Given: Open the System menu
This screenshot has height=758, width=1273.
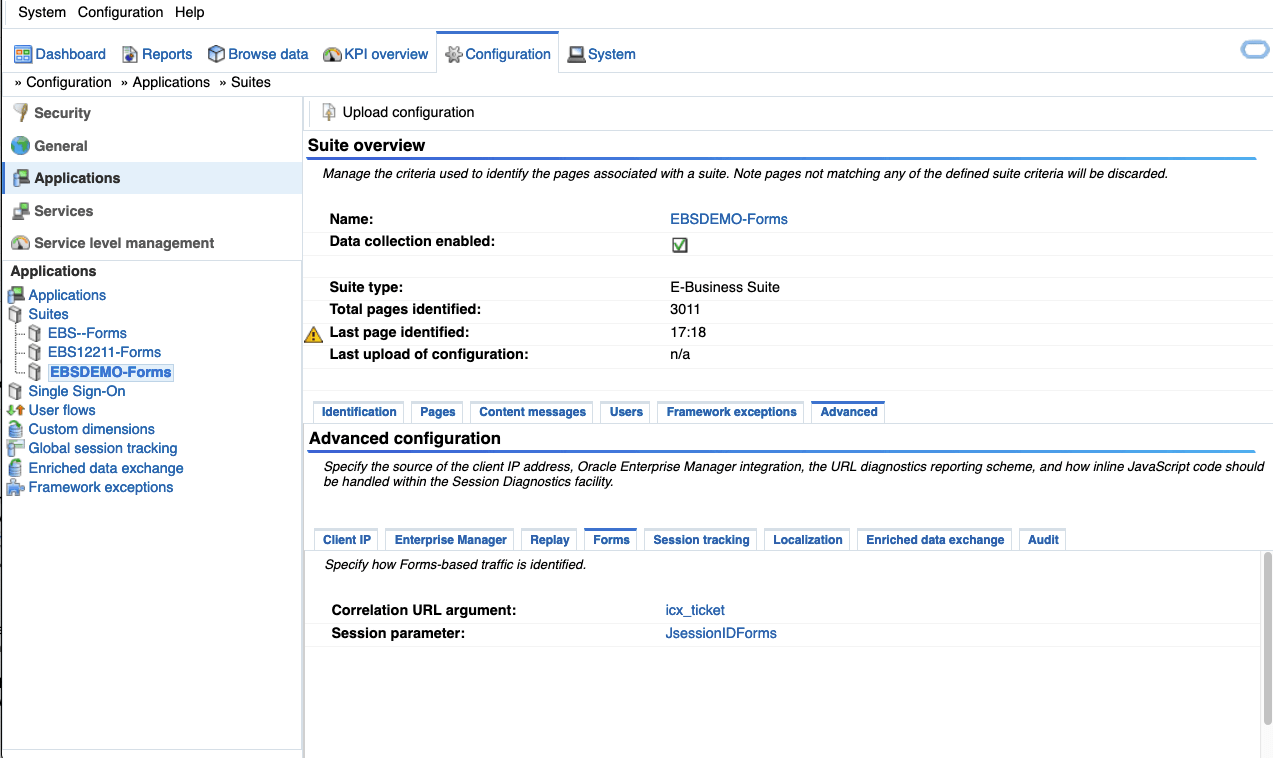Looking at the screenshot, I should (x=42, y=12).
